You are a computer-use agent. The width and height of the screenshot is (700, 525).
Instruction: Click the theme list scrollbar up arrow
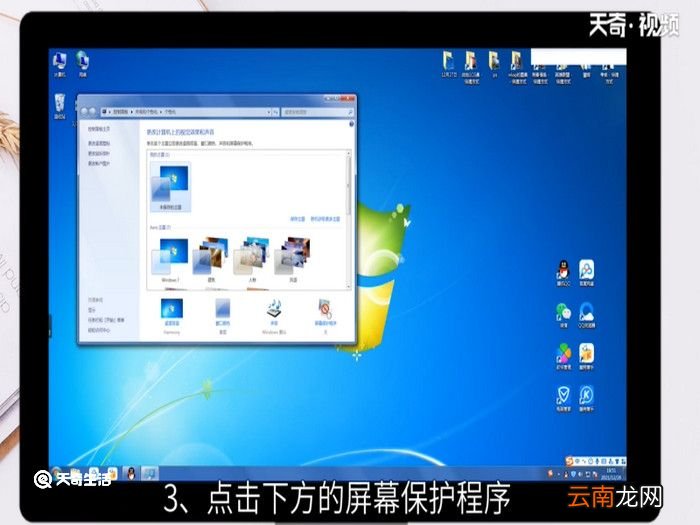[349, 154]
